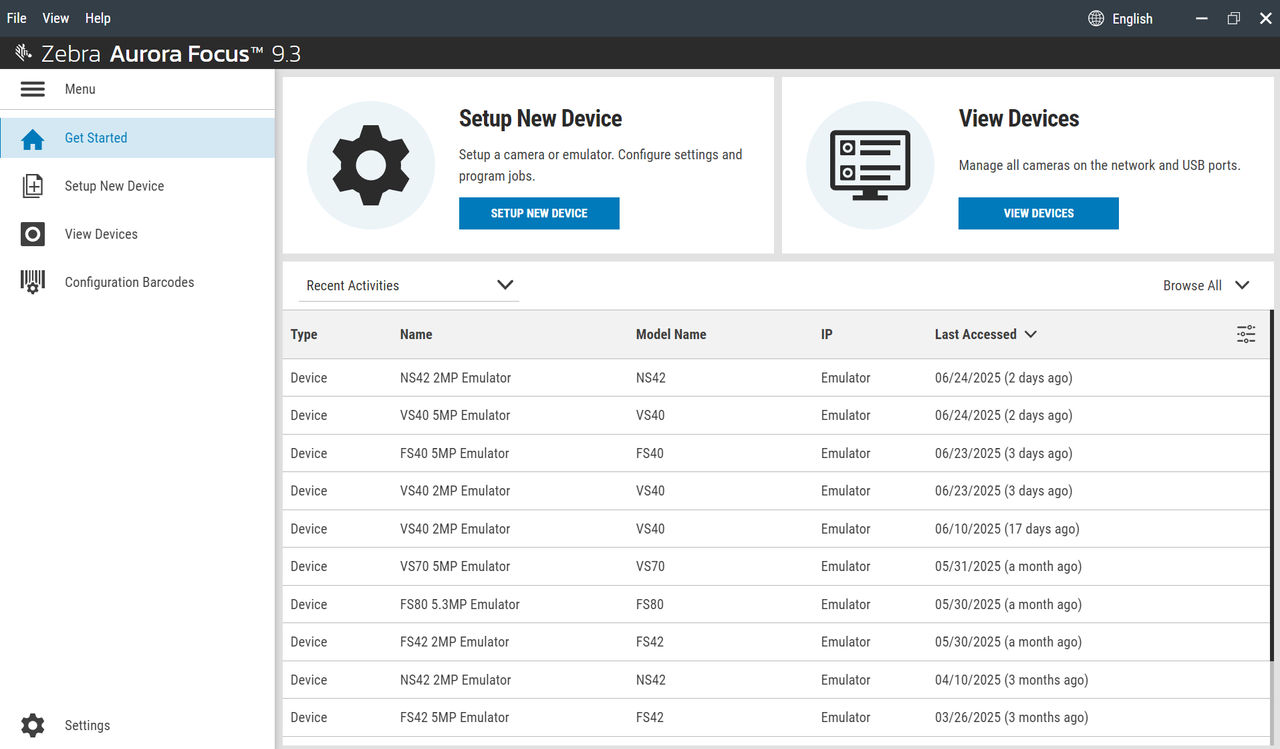Select NS42 2MP Emulator from 04/10/2025
1280x749 pixels.
tap(776, 680)
